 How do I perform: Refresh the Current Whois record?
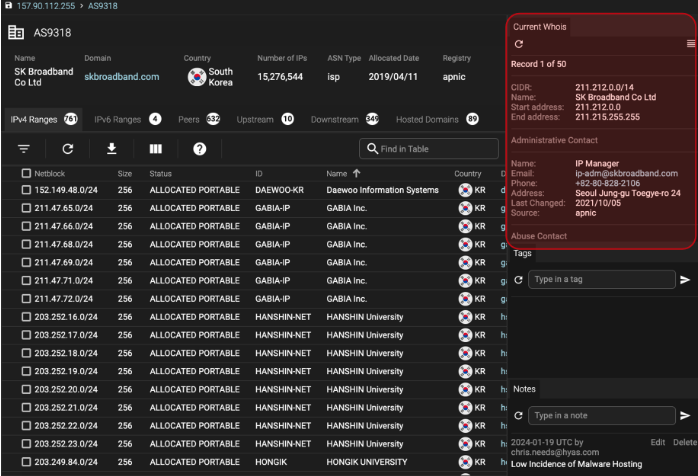click(x=518, y=45)
